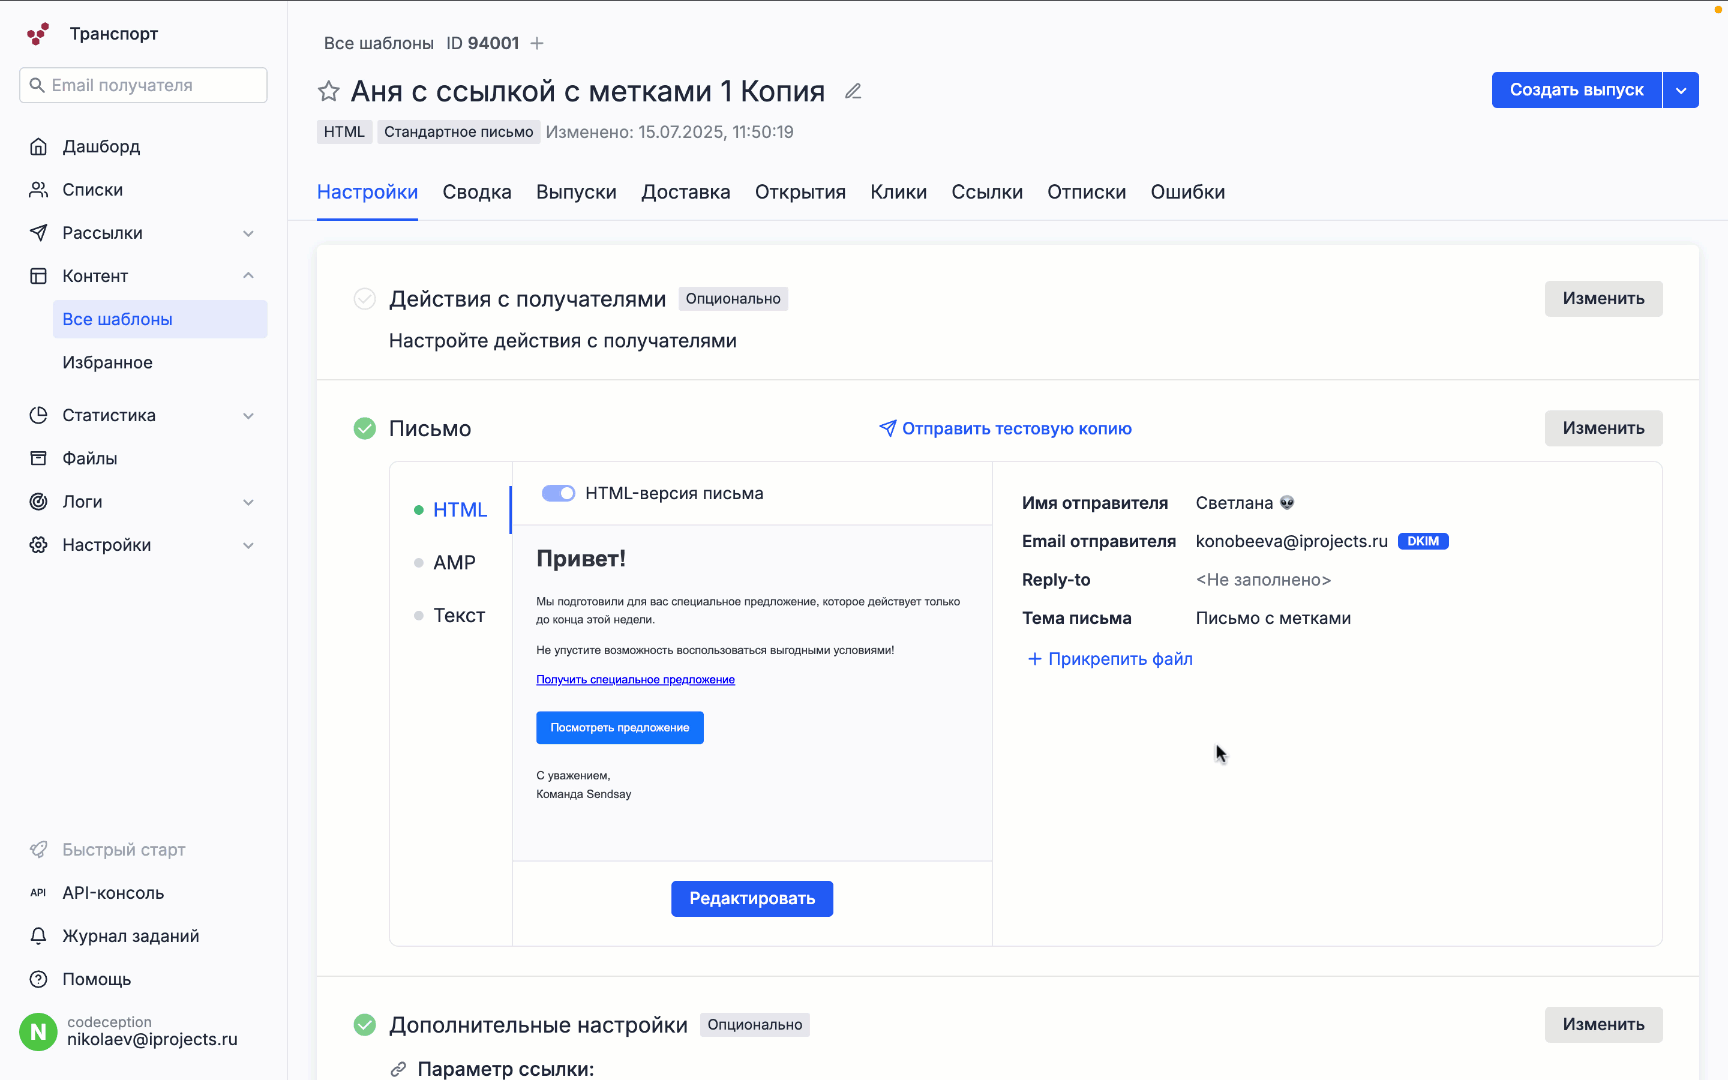Click the API-консоль icon

(x=38, y=893)
